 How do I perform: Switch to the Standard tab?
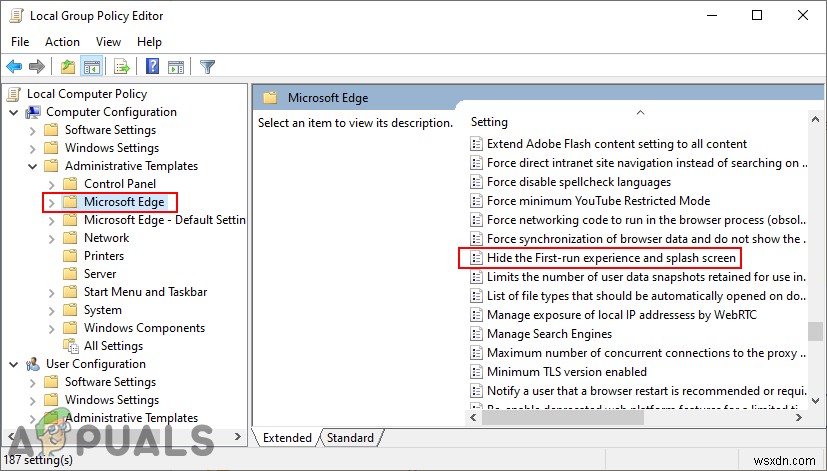pyautogui.click(x=350, y=438)
